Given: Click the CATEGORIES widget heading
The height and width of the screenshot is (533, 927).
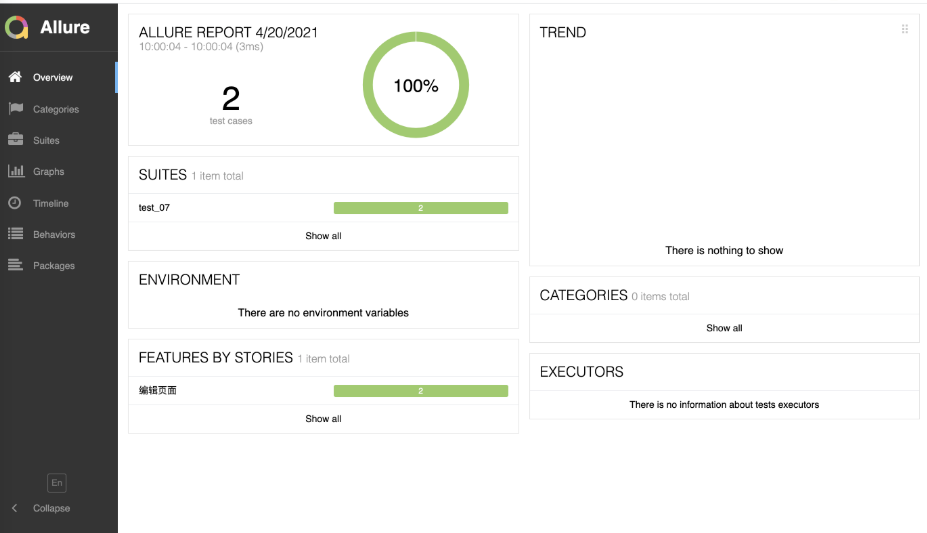Looking at the screenshot, I should point(584,295).
